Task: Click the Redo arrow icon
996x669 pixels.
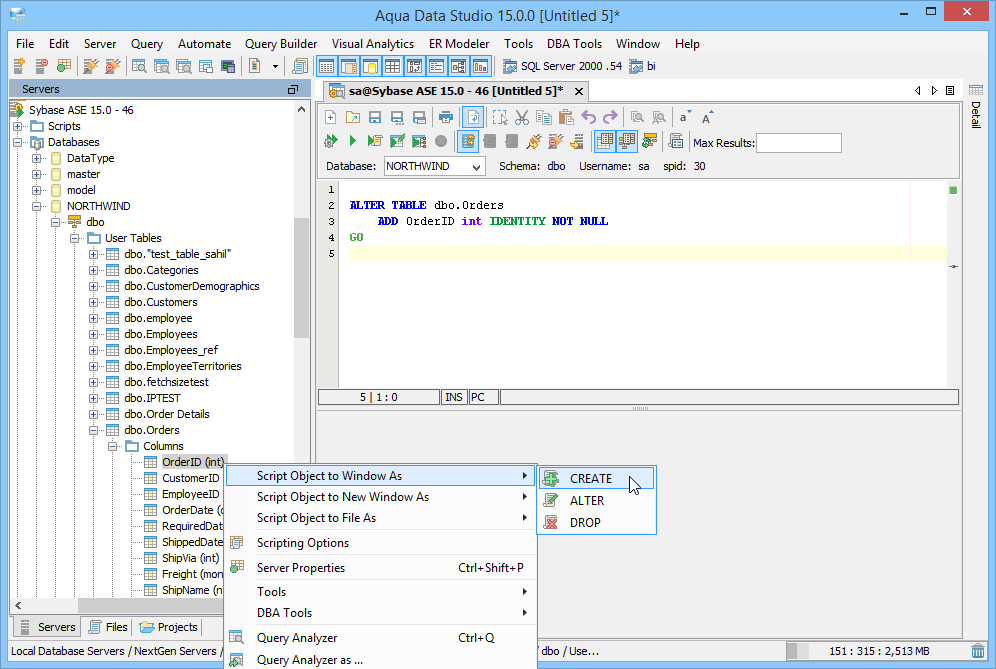Action: coord(610,118)
